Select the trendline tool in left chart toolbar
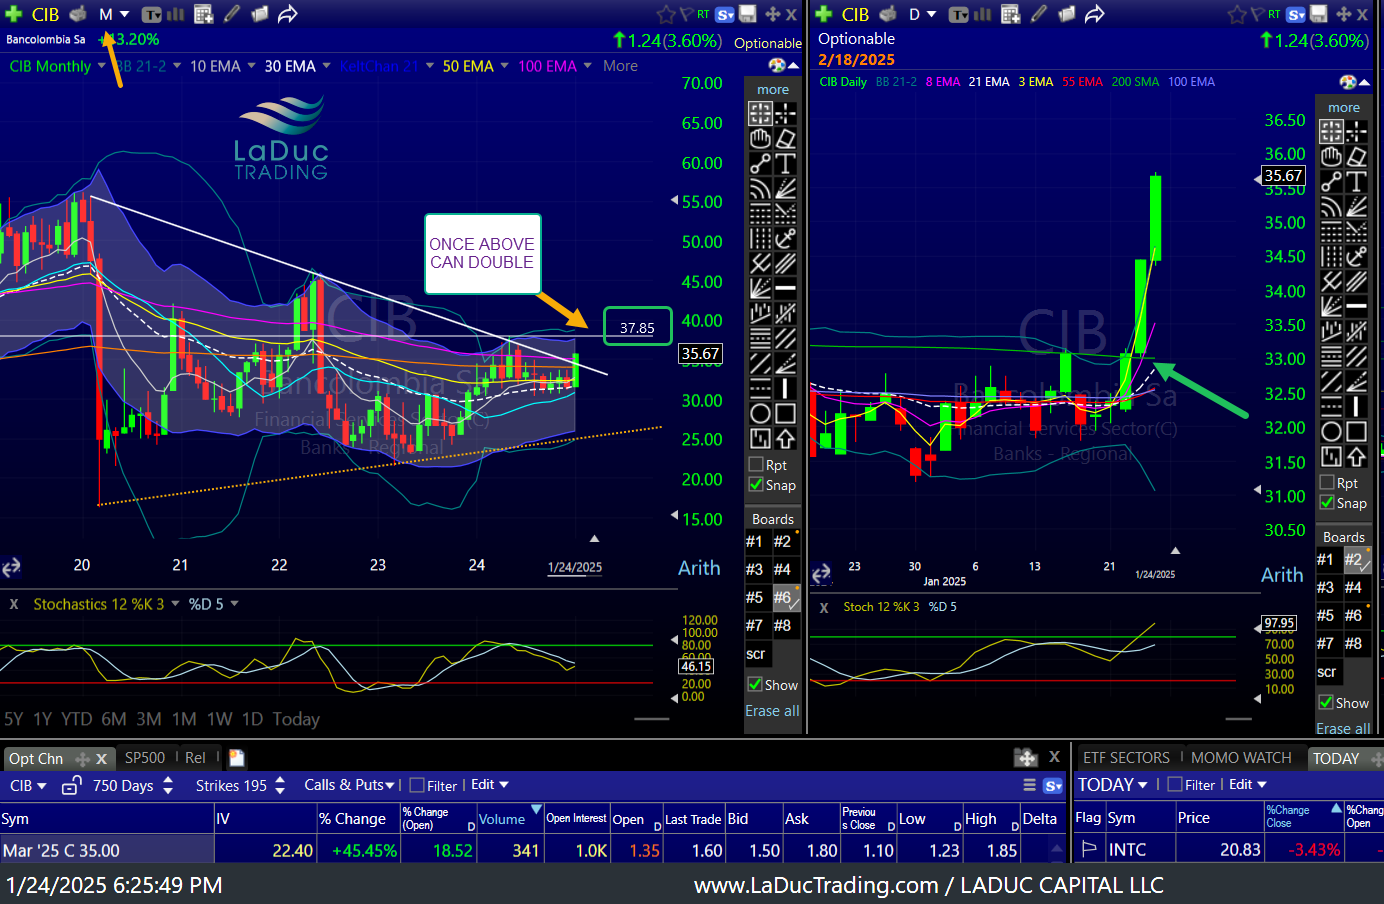The image size is (1384, 904). (x=761, y=163)
